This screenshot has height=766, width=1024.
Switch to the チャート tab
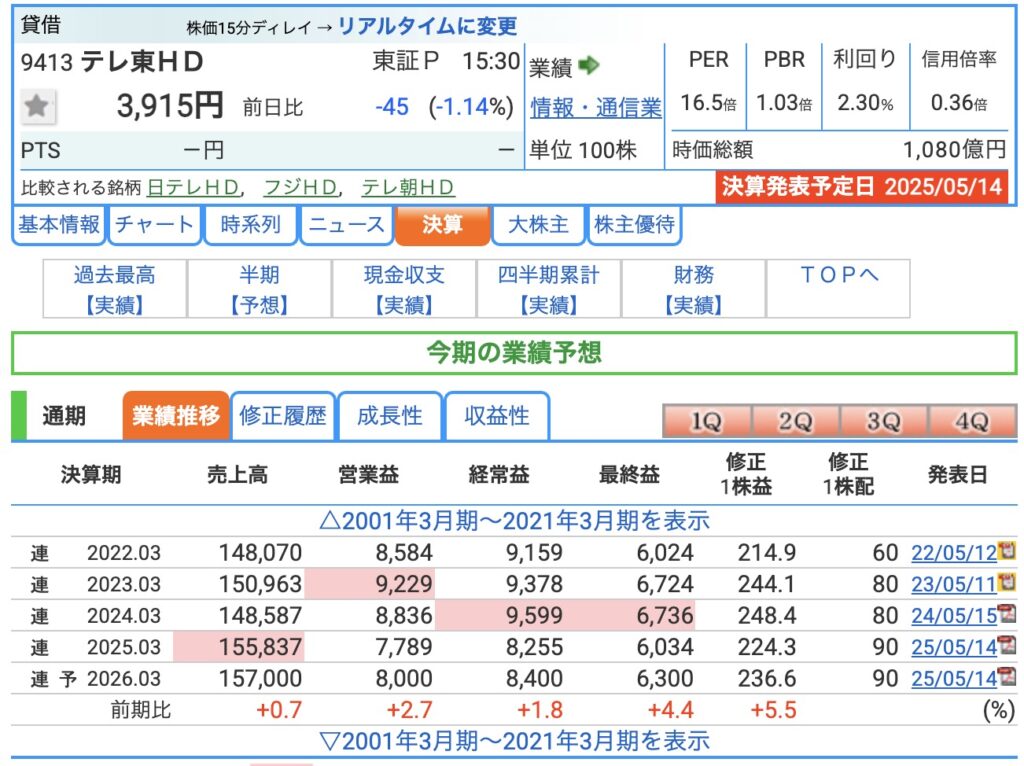[x=154, y=225]
